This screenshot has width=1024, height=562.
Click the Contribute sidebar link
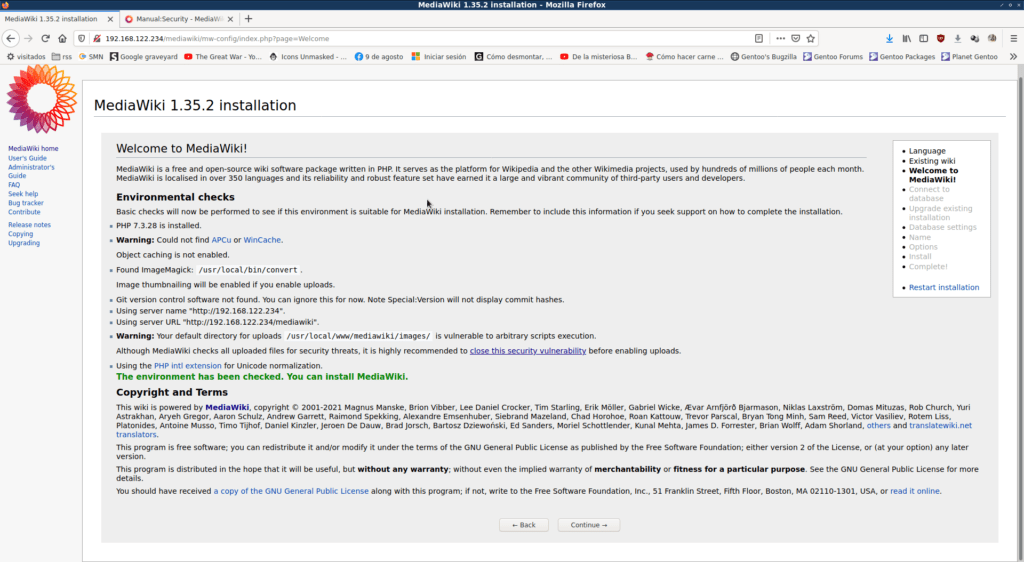point(24,212)
